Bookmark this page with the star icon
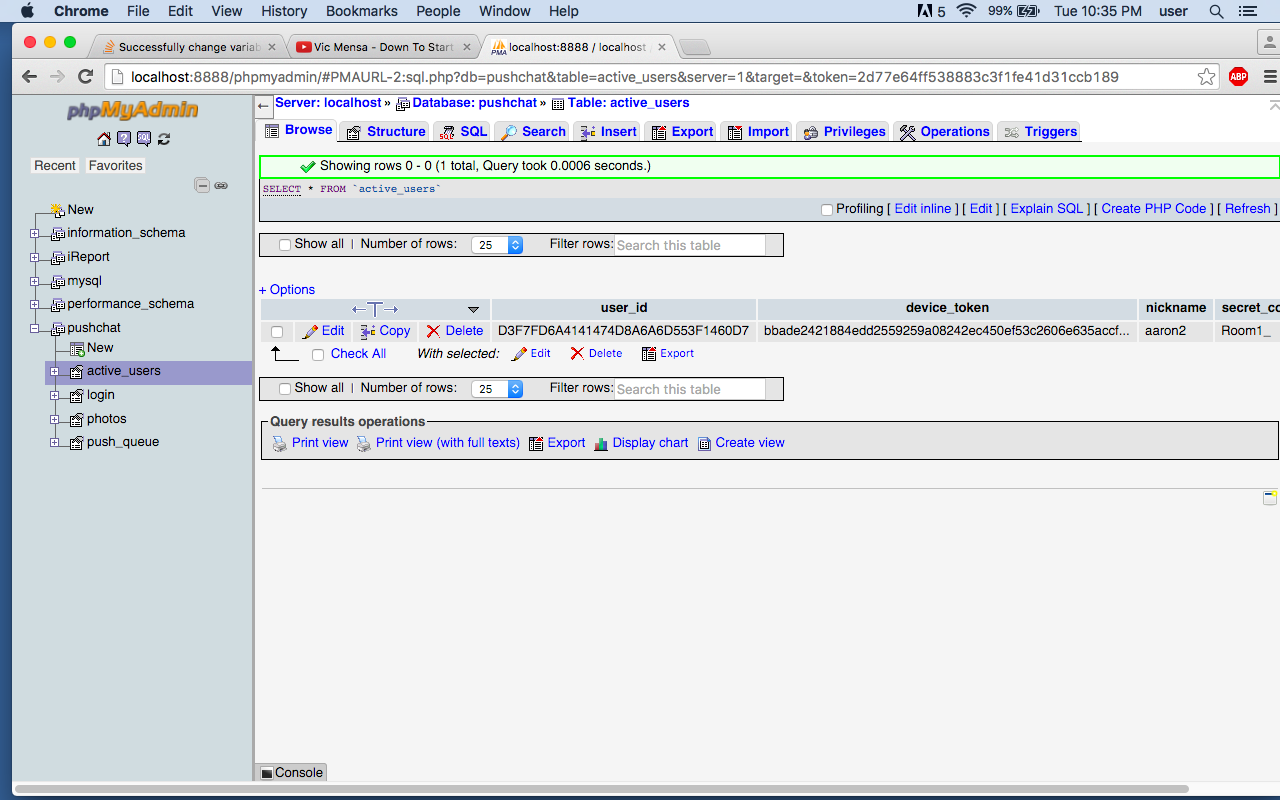 [x=1207, y=77]
